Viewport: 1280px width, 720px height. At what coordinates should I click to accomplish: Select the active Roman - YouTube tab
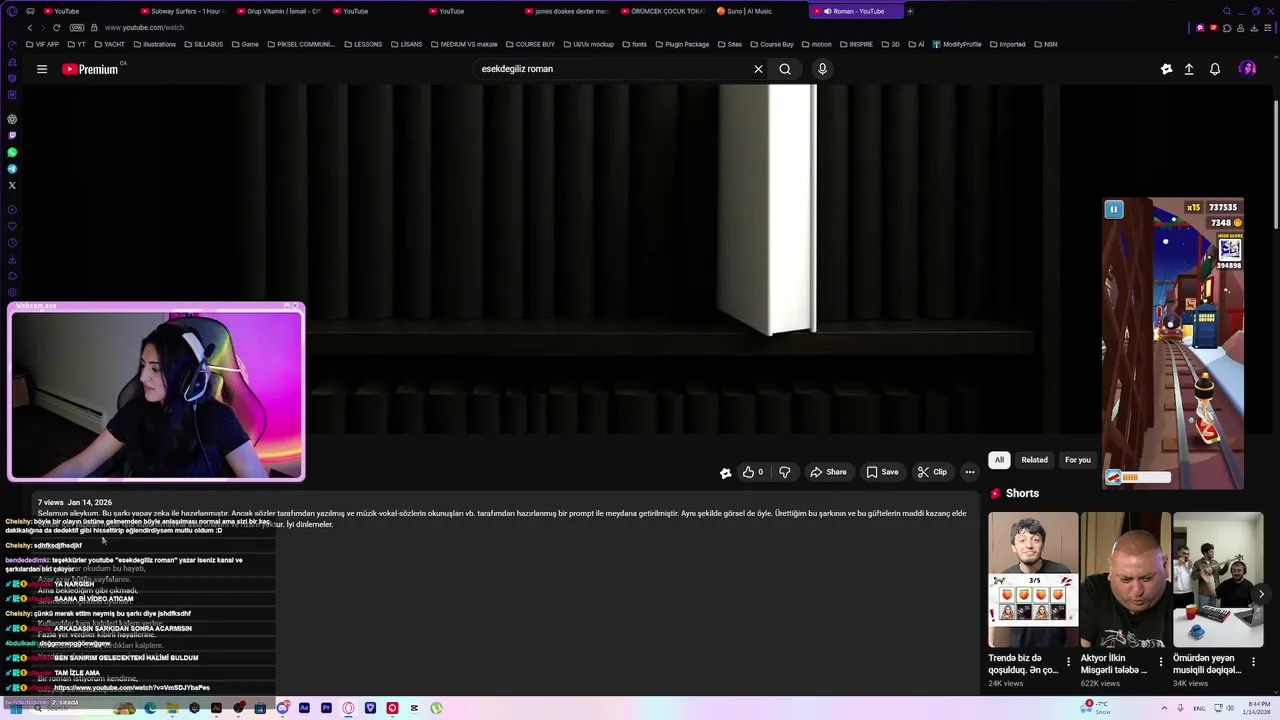(855, 11)
